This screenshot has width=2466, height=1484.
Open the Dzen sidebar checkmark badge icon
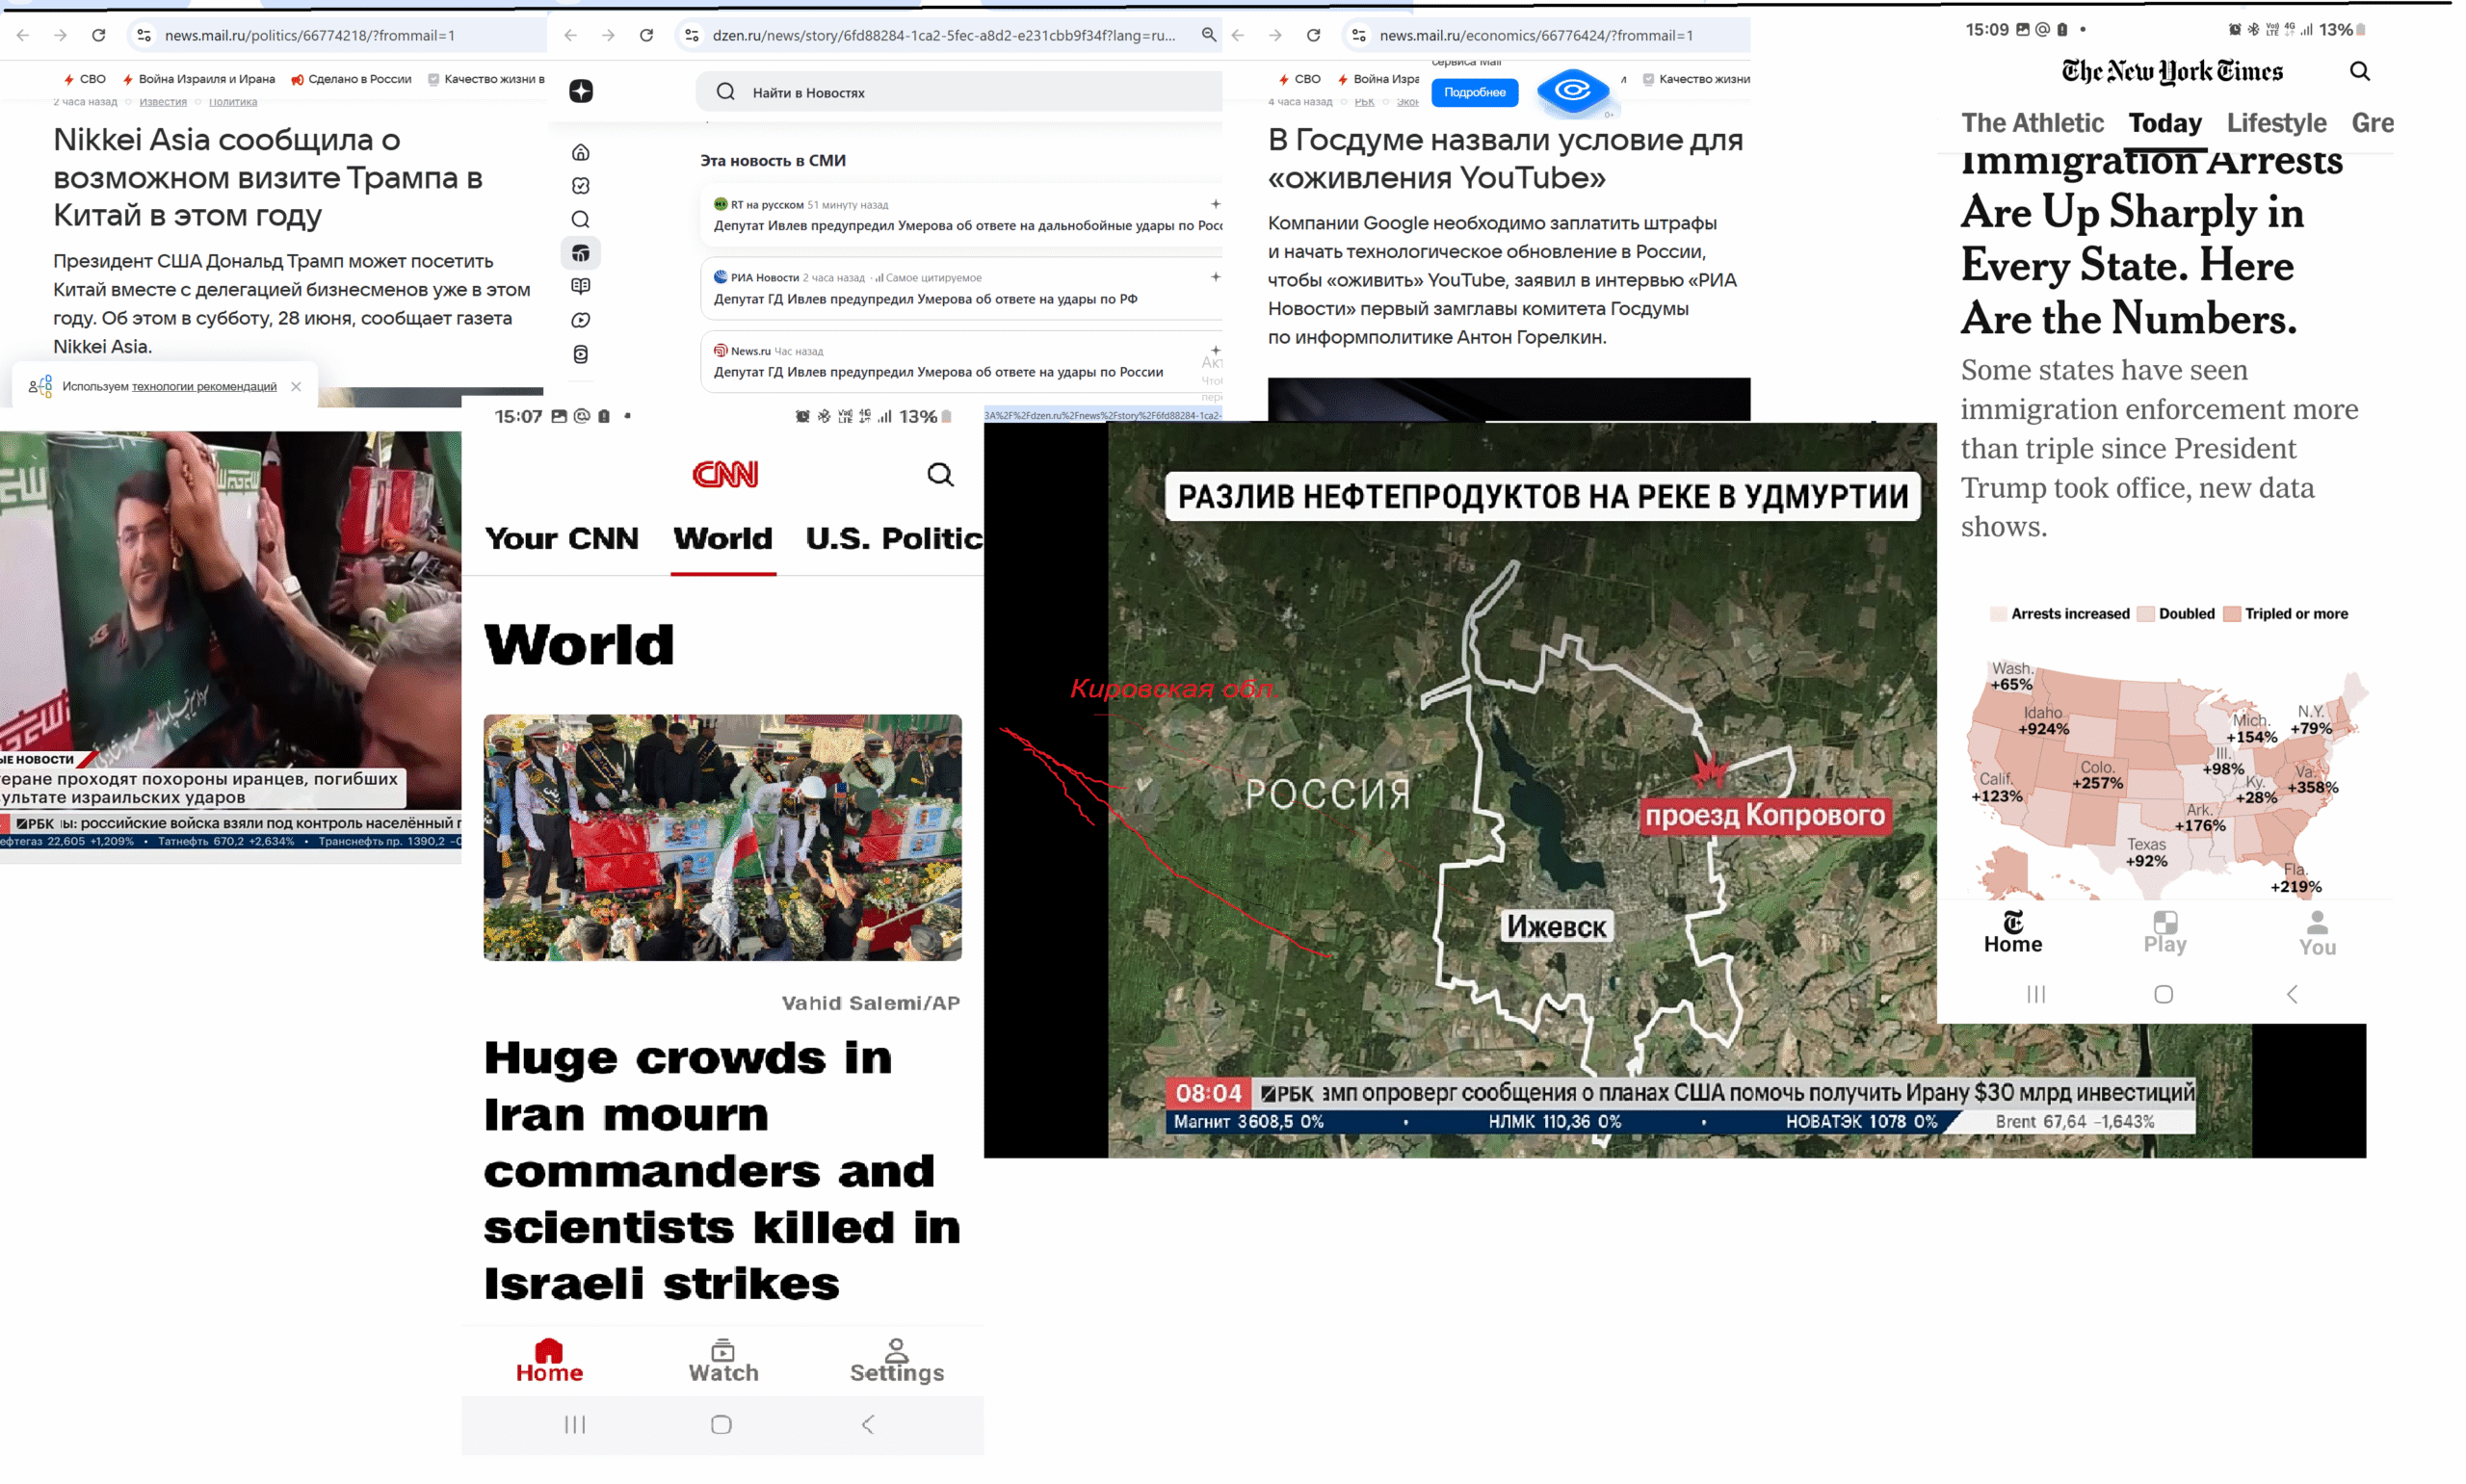(580, 185)
